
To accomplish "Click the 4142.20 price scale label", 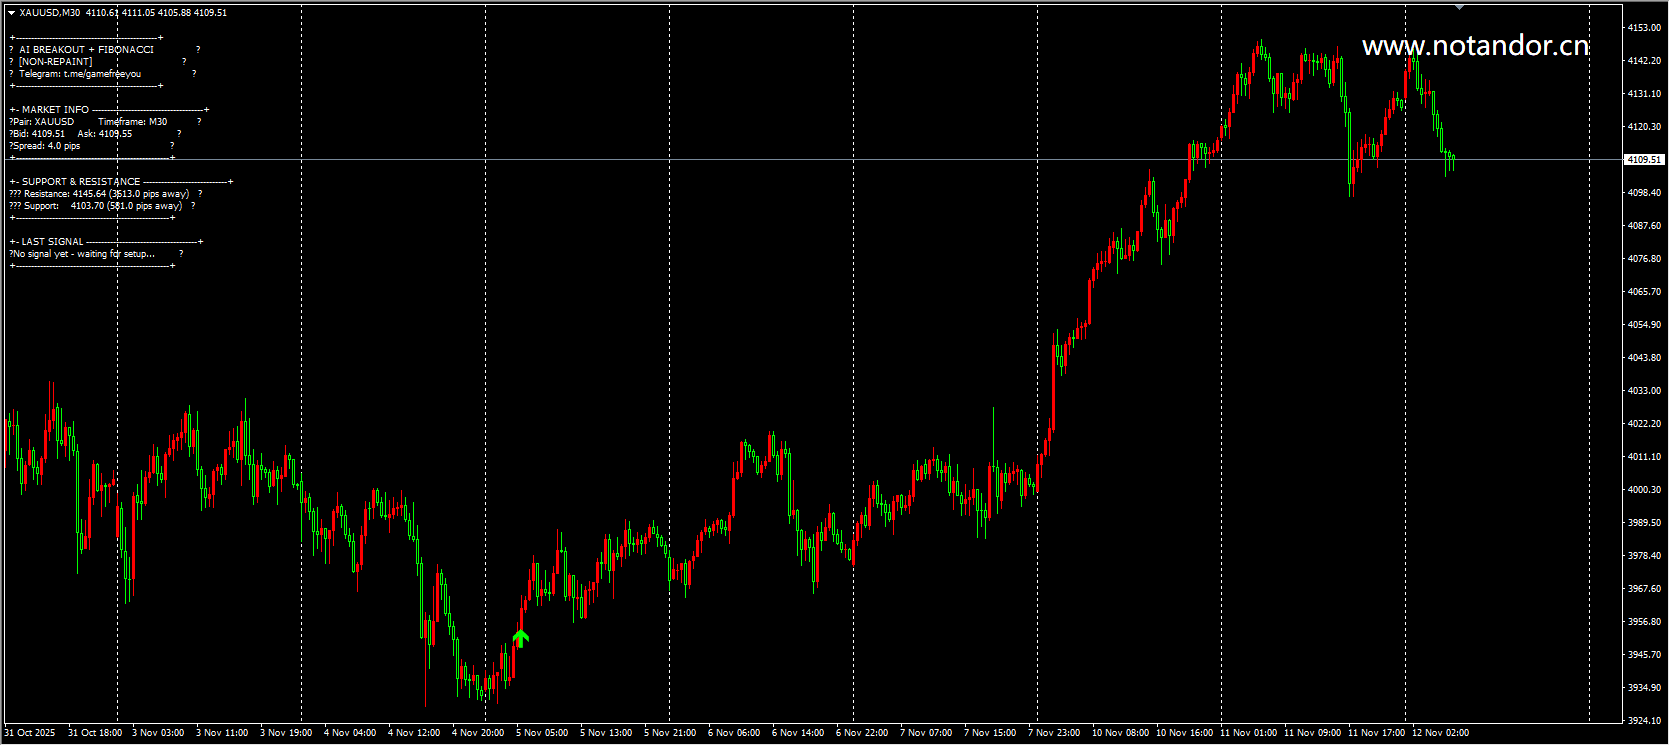I will 1644,61.
